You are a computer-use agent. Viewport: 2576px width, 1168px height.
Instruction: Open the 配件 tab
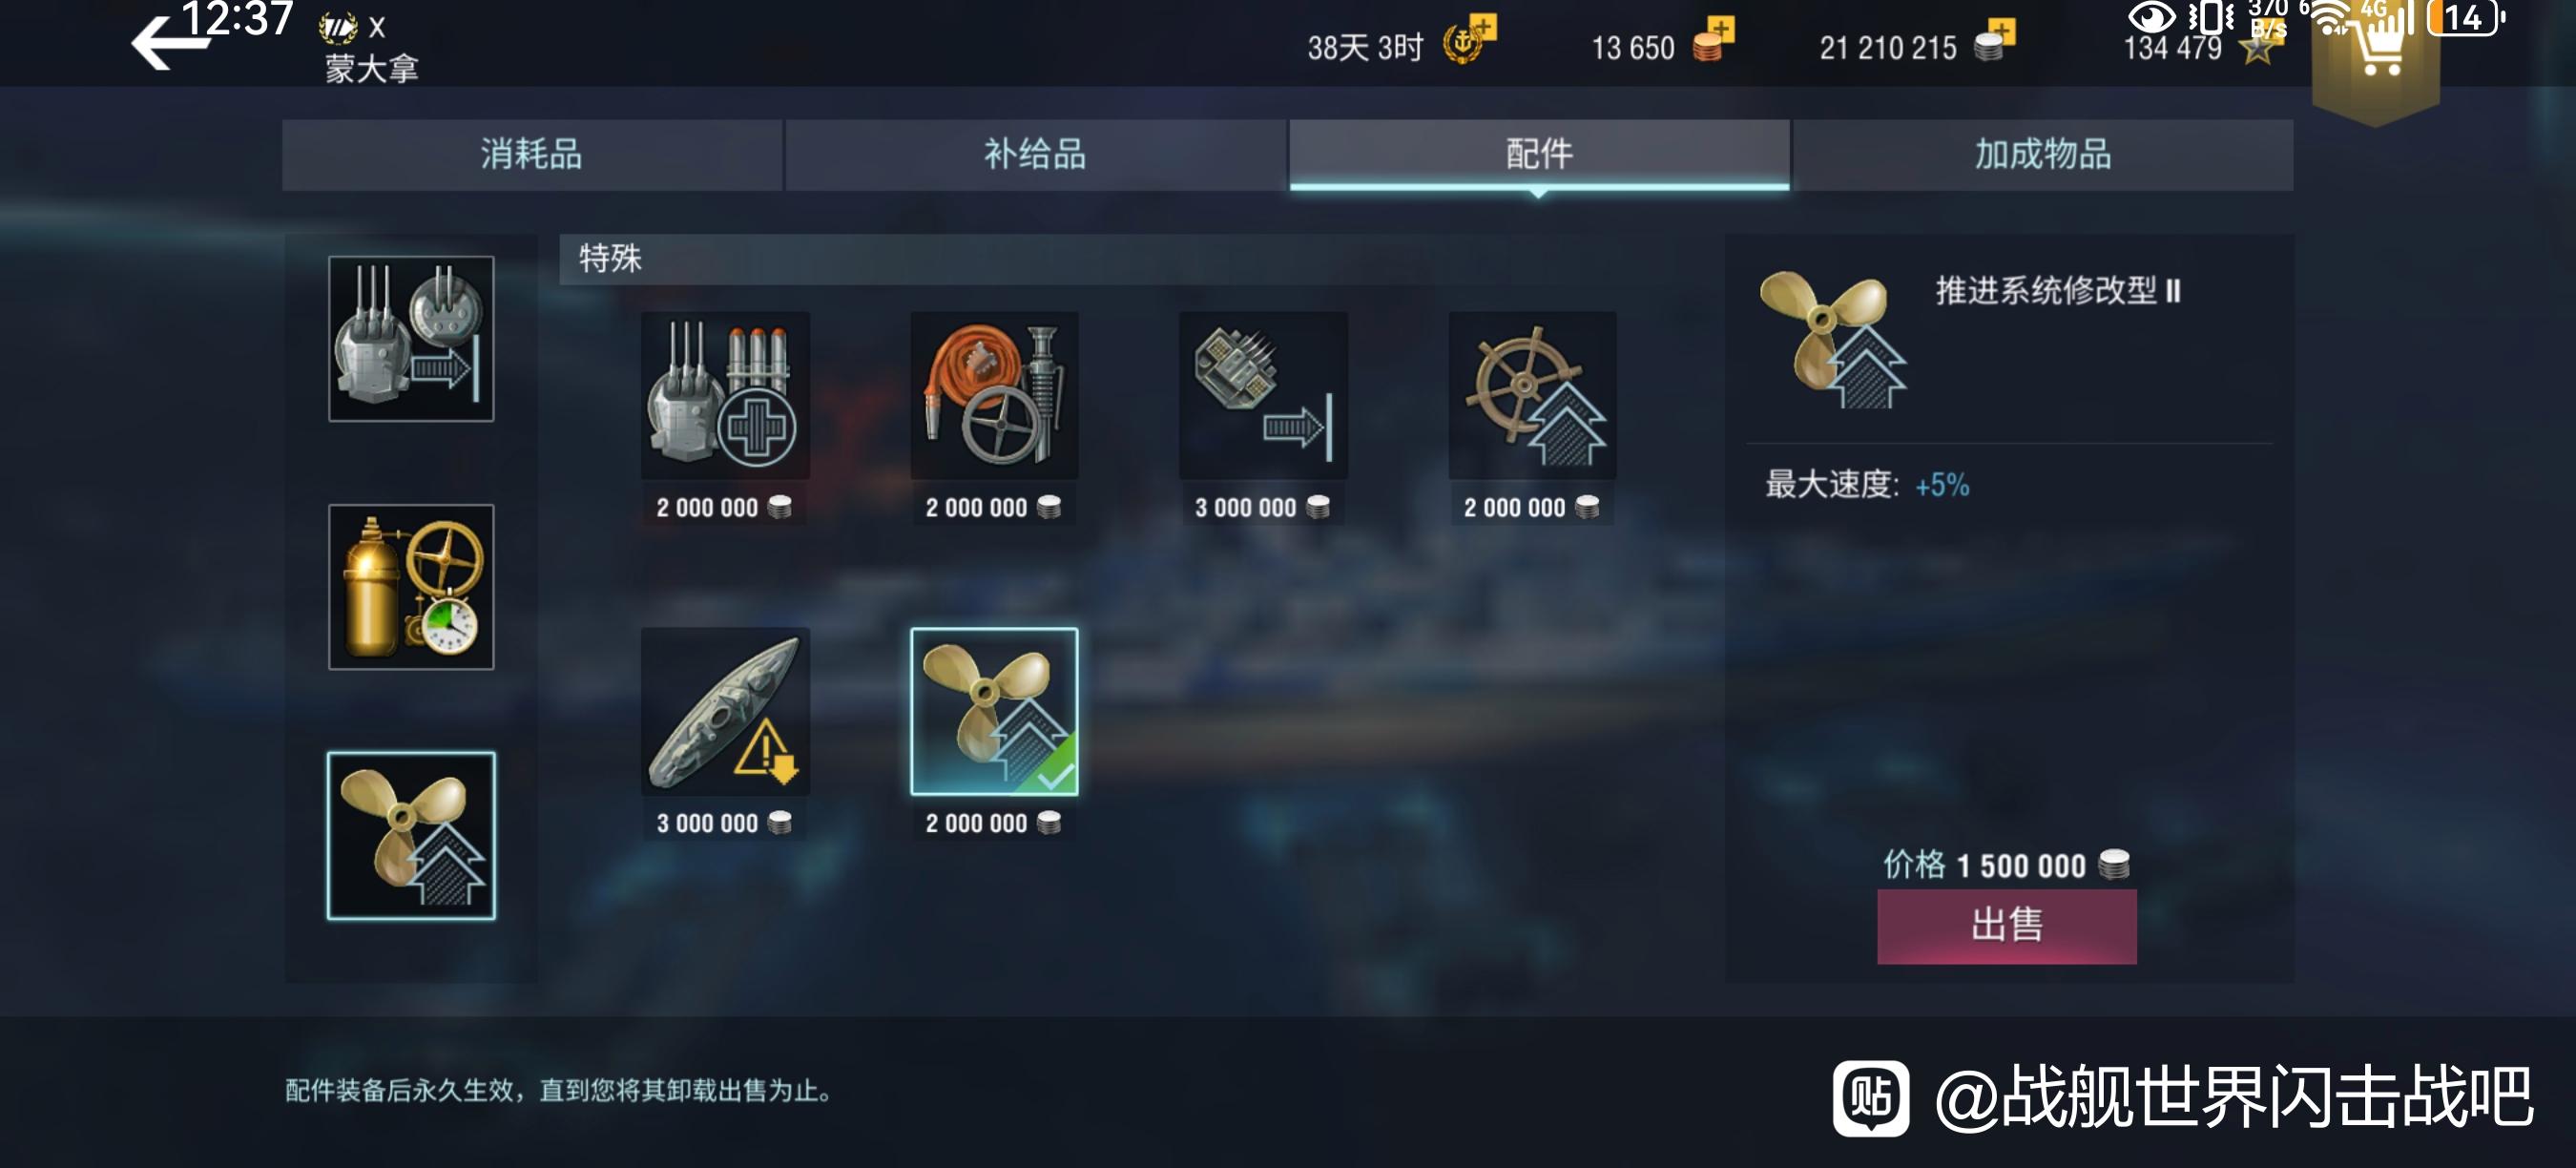click(x=1539, y=154)
